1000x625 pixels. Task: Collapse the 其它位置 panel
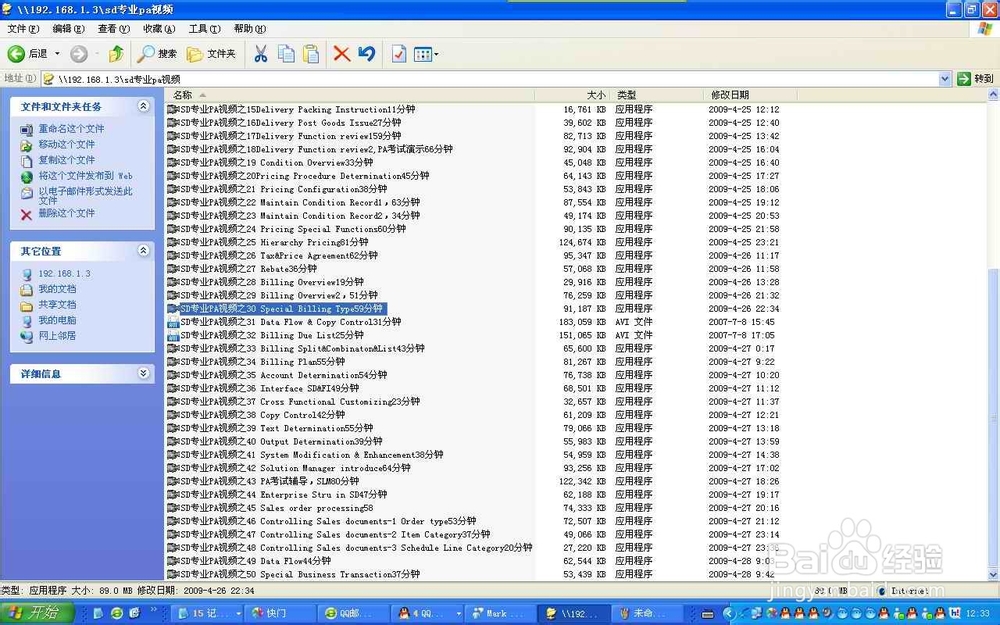point(143,251)
